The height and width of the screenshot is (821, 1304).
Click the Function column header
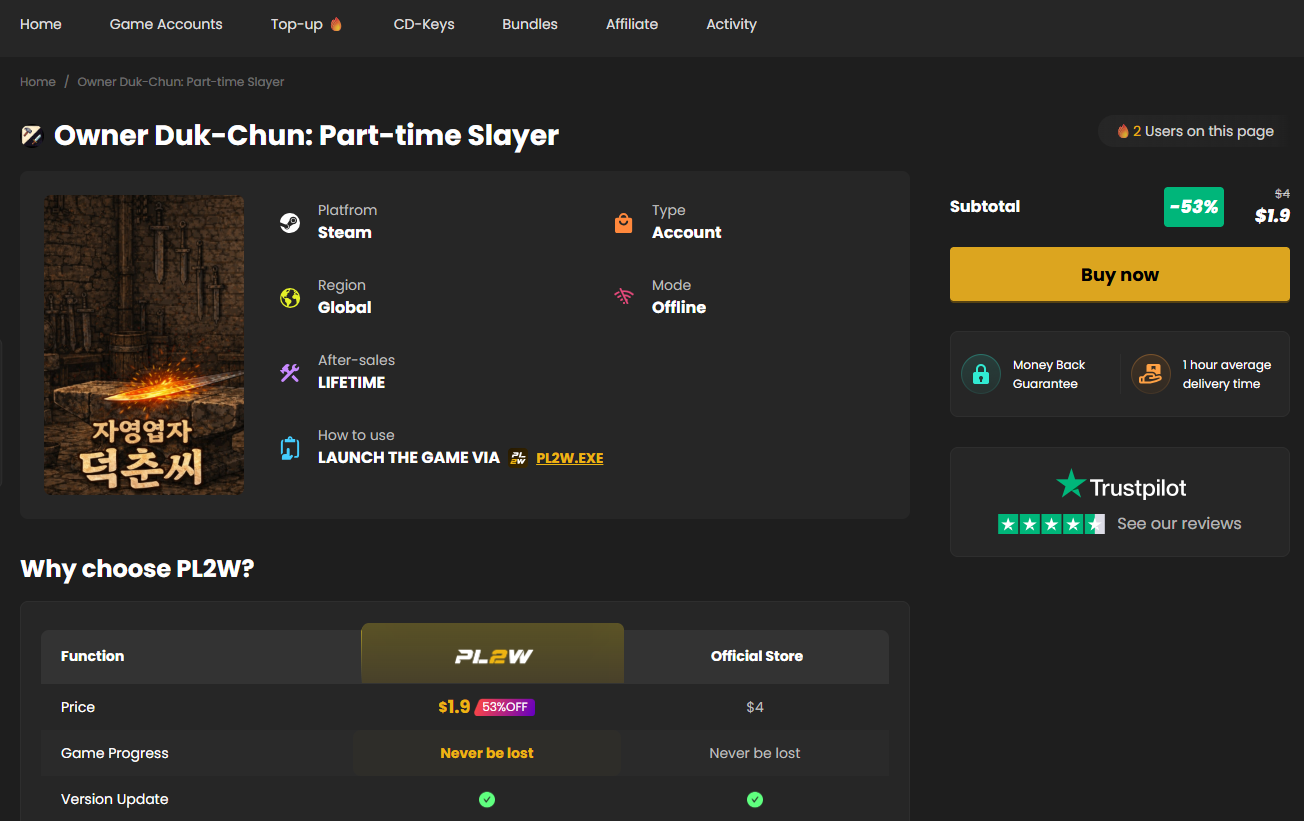coord(93,656)
